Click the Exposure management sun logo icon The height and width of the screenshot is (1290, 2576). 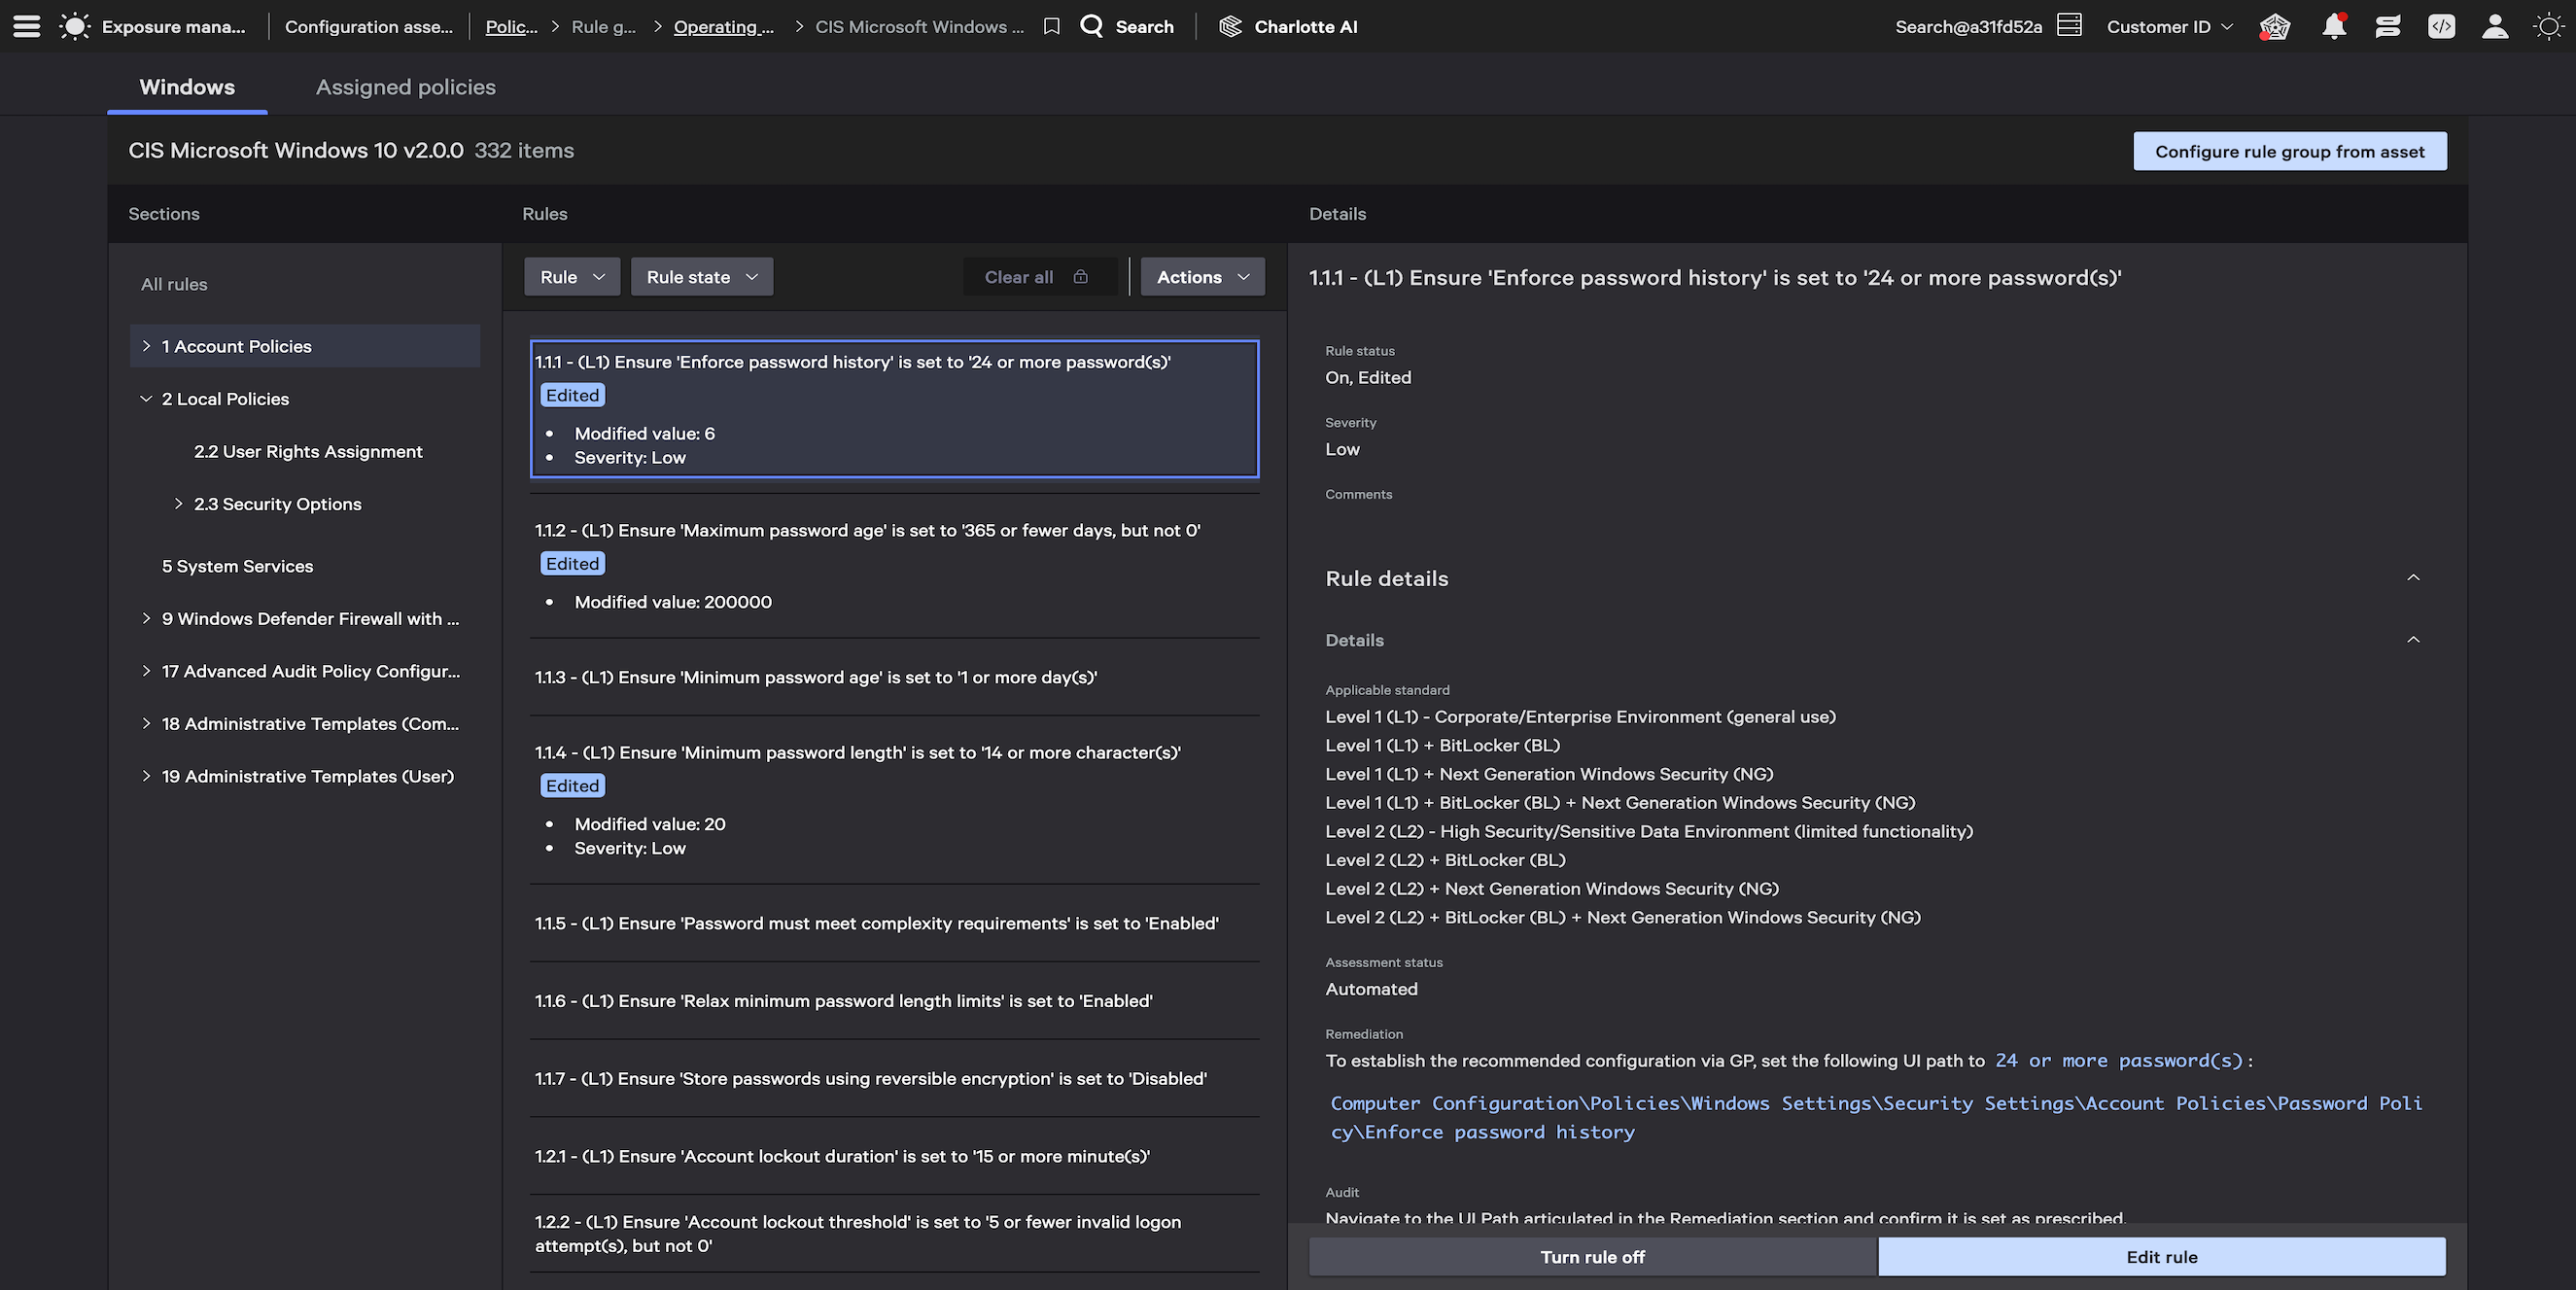75,27
